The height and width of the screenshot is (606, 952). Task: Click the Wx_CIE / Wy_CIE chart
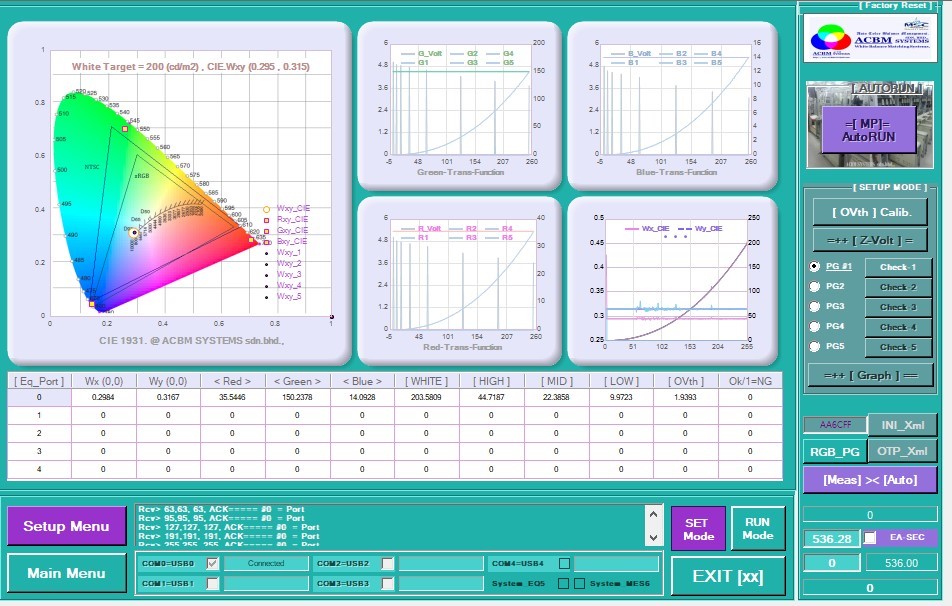(x=673, y=281)
